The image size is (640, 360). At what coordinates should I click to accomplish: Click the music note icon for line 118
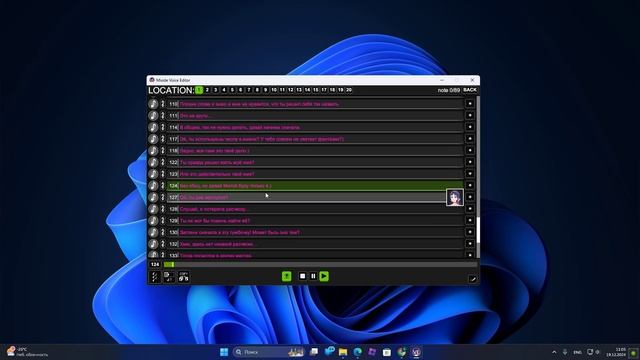(x=153, y=151)
